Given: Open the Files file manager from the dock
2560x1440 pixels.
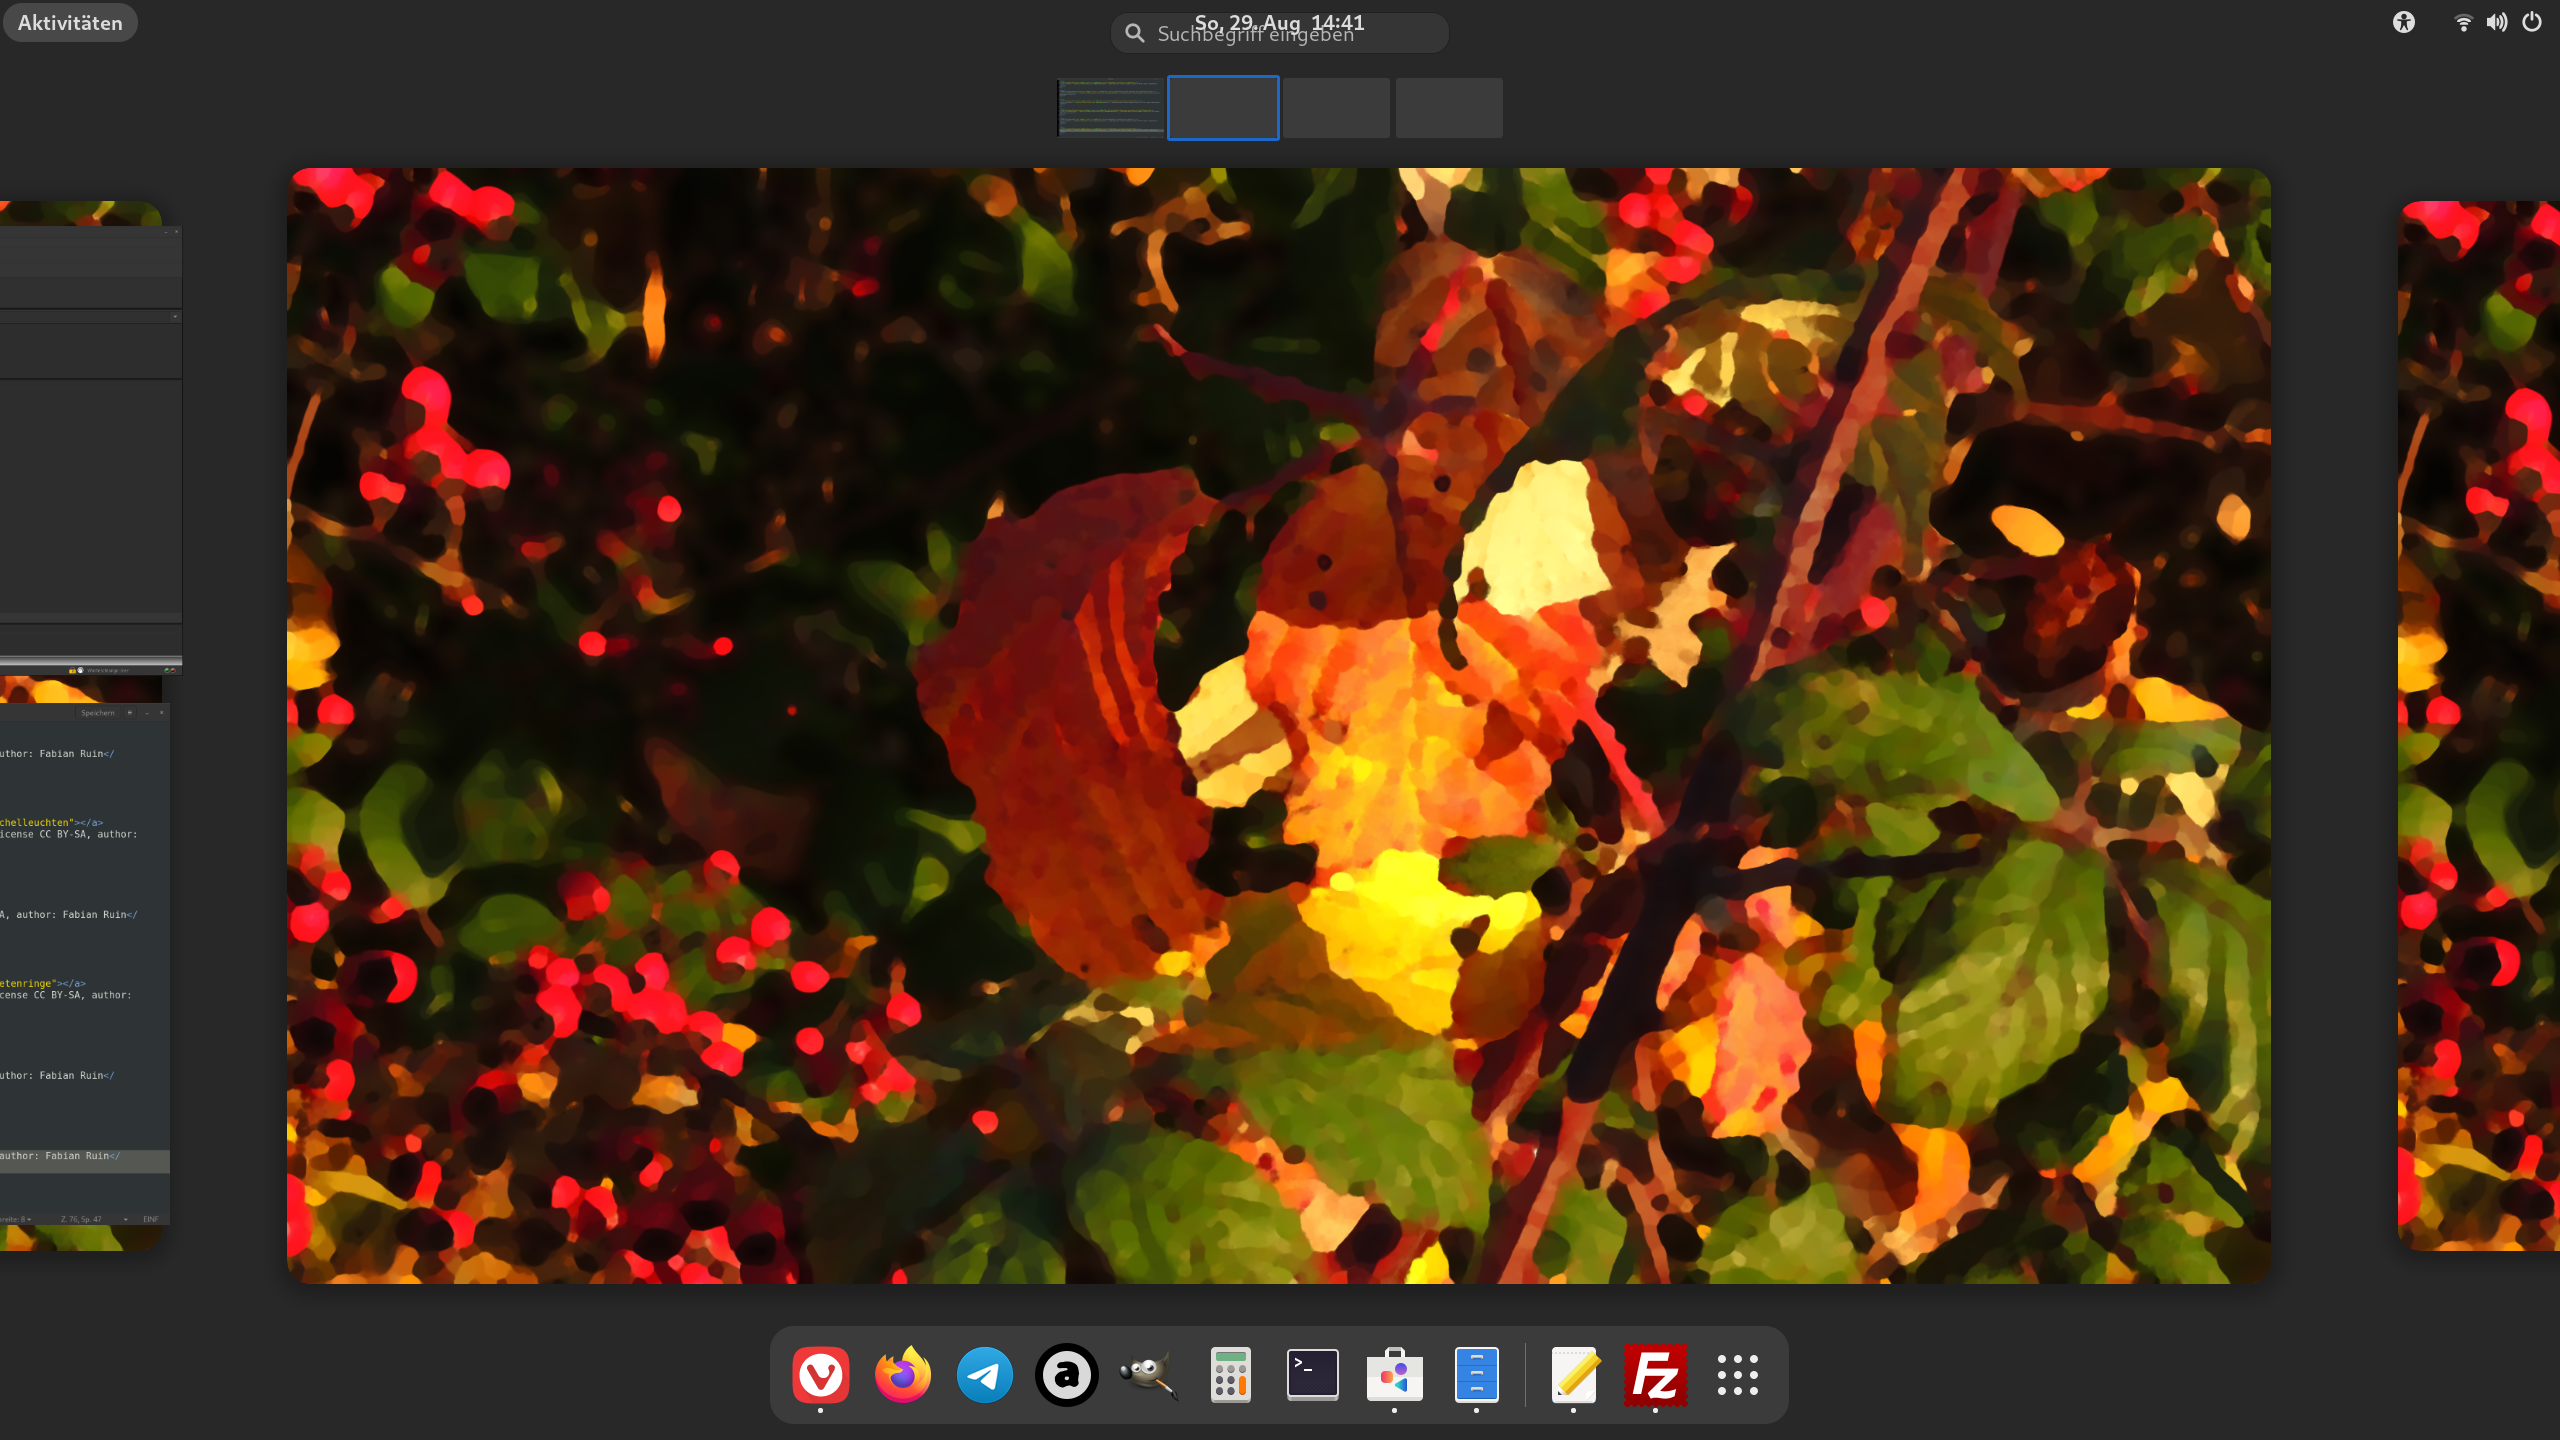Looking at the screenshot, I should (x=1477, y=1375).
